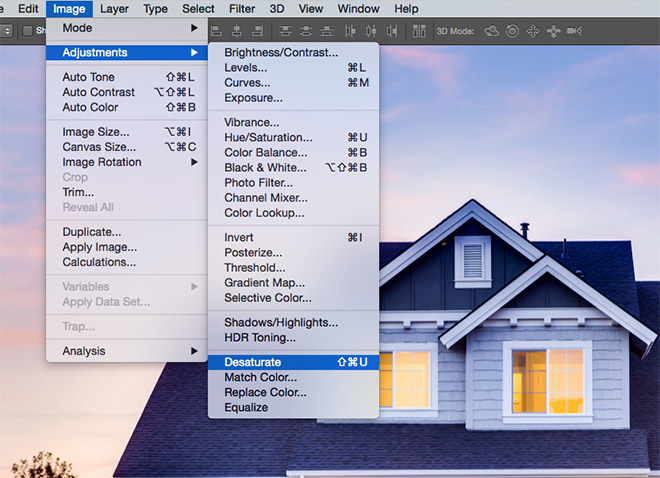
Task: Choose Color Balance adjustment
Action: (293, 153)
